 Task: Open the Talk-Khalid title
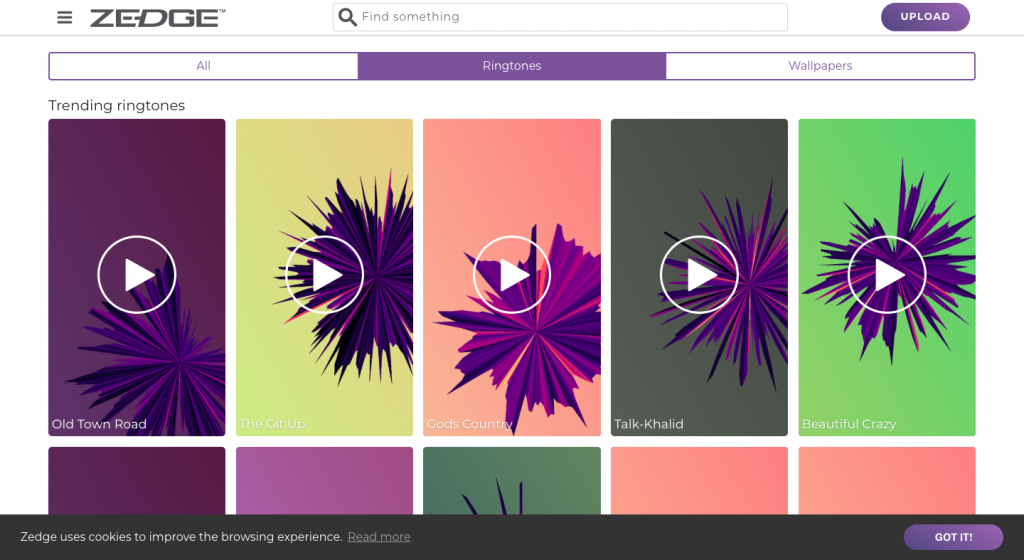648,424
